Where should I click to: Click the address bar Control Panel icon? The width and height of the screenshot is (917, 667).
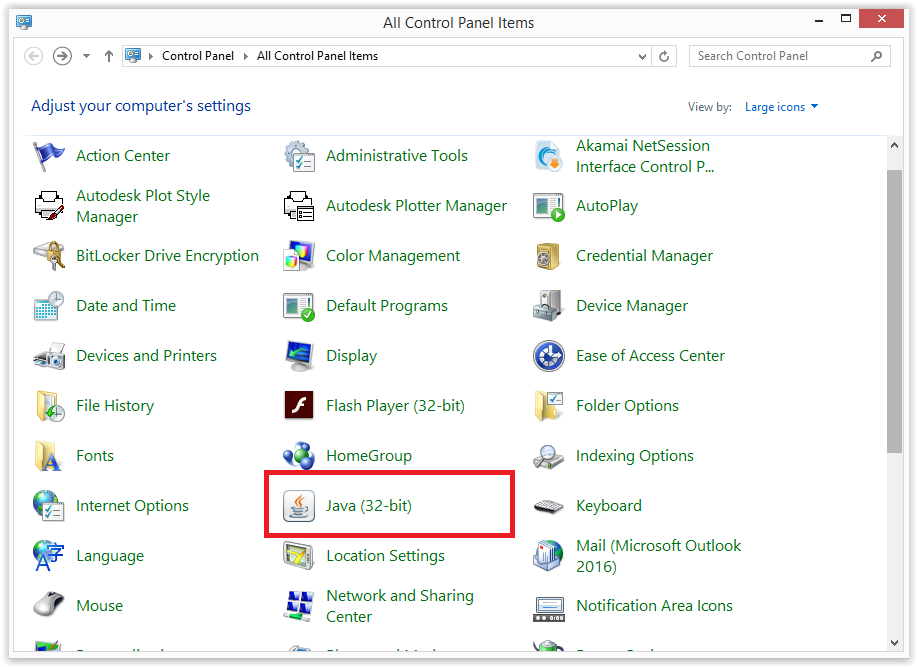pos(133,56)
